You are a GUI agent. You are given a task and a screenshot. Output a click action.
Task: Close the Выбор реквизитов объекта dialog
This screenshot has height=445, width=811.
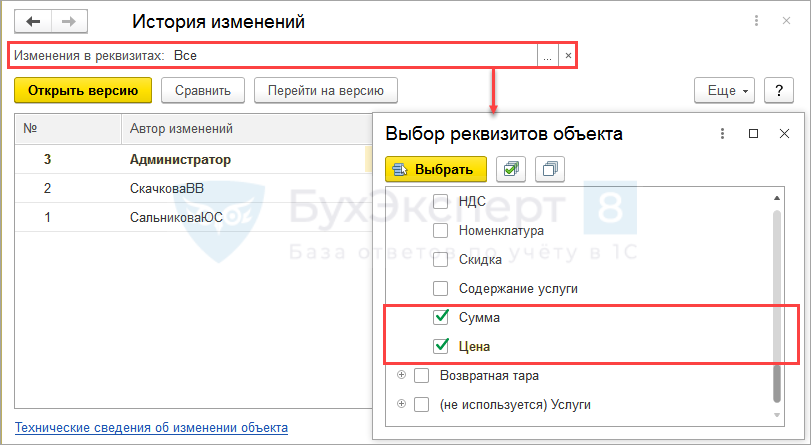coord(784,134)
